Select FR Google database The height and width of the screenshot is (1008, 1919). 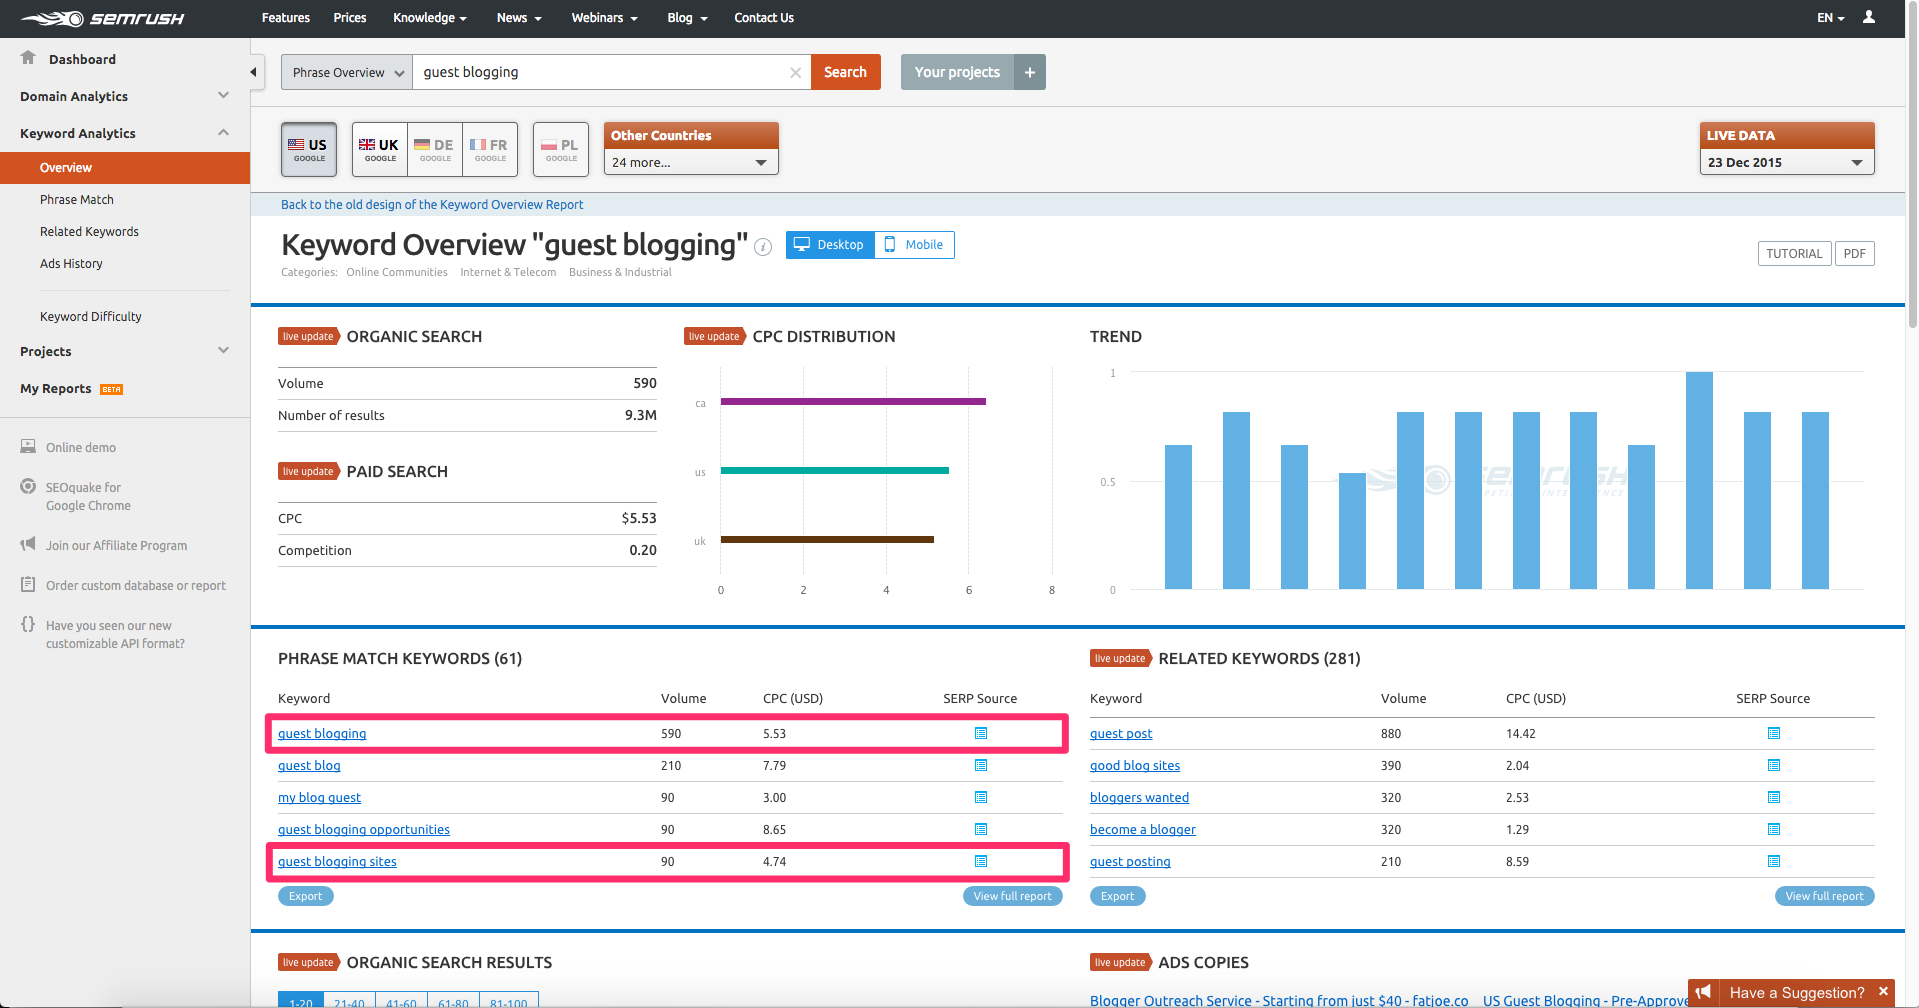[490, 149]
